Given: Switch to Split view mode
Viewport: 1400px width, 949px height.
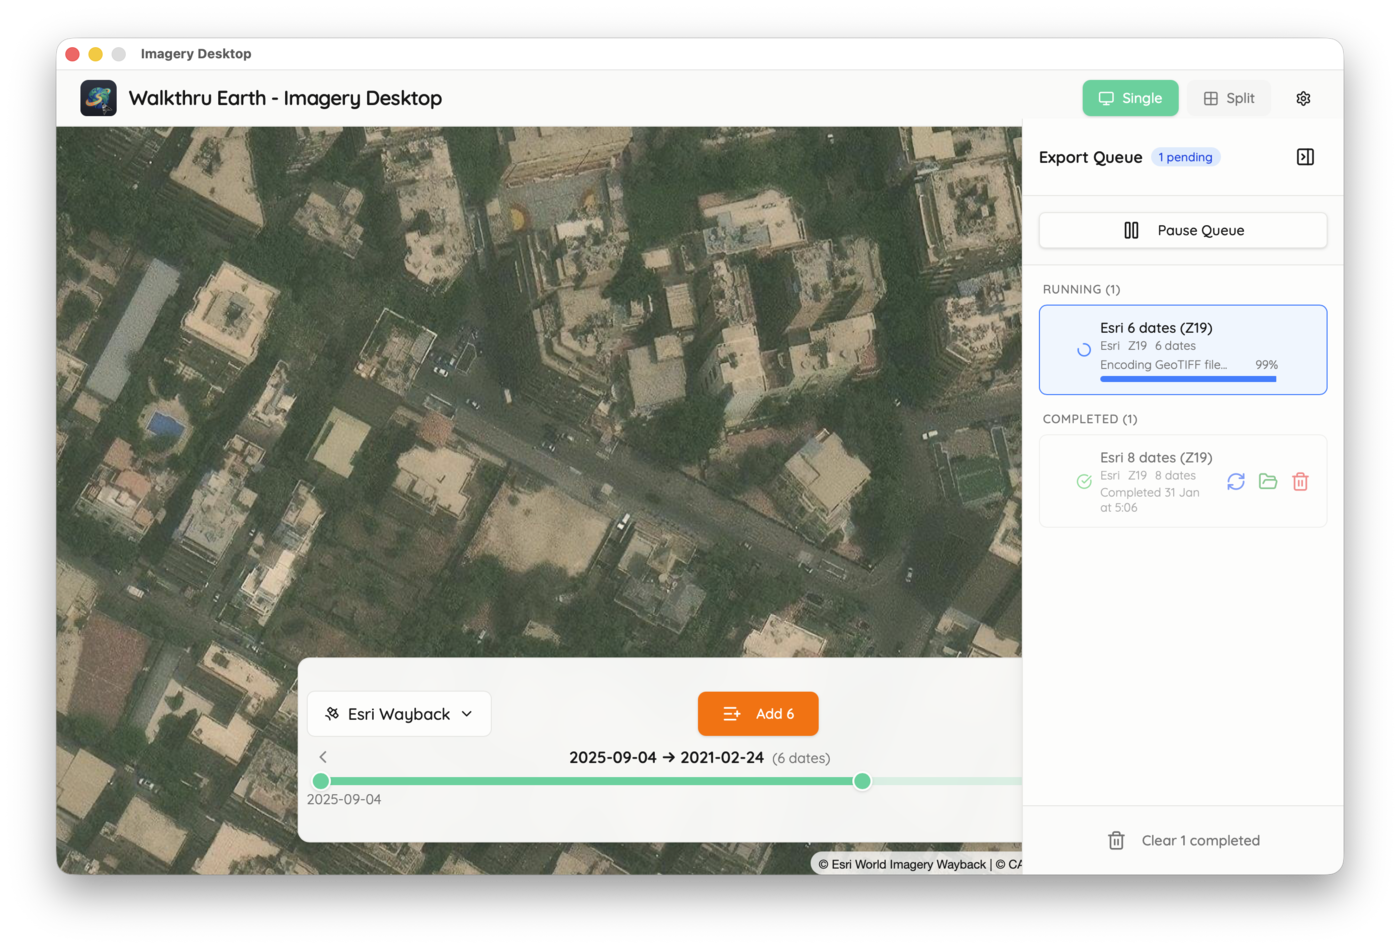Looking at the screenshot, I should [x=1229, y=98].
